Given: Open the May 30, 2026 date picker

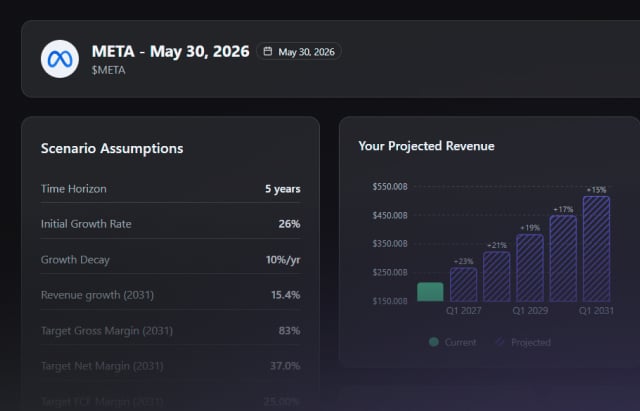Looking at the screenshot, I should tap(299, 52).
